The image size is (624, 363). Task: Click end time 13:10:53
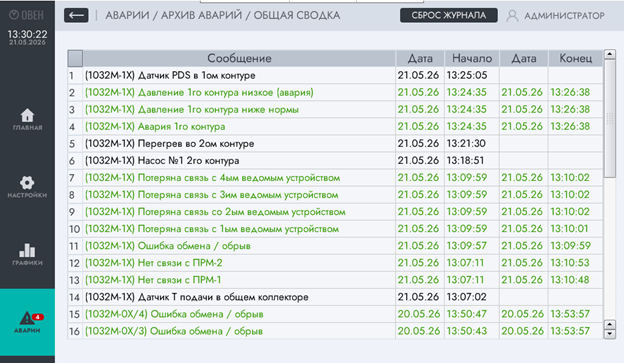(569, 263)
